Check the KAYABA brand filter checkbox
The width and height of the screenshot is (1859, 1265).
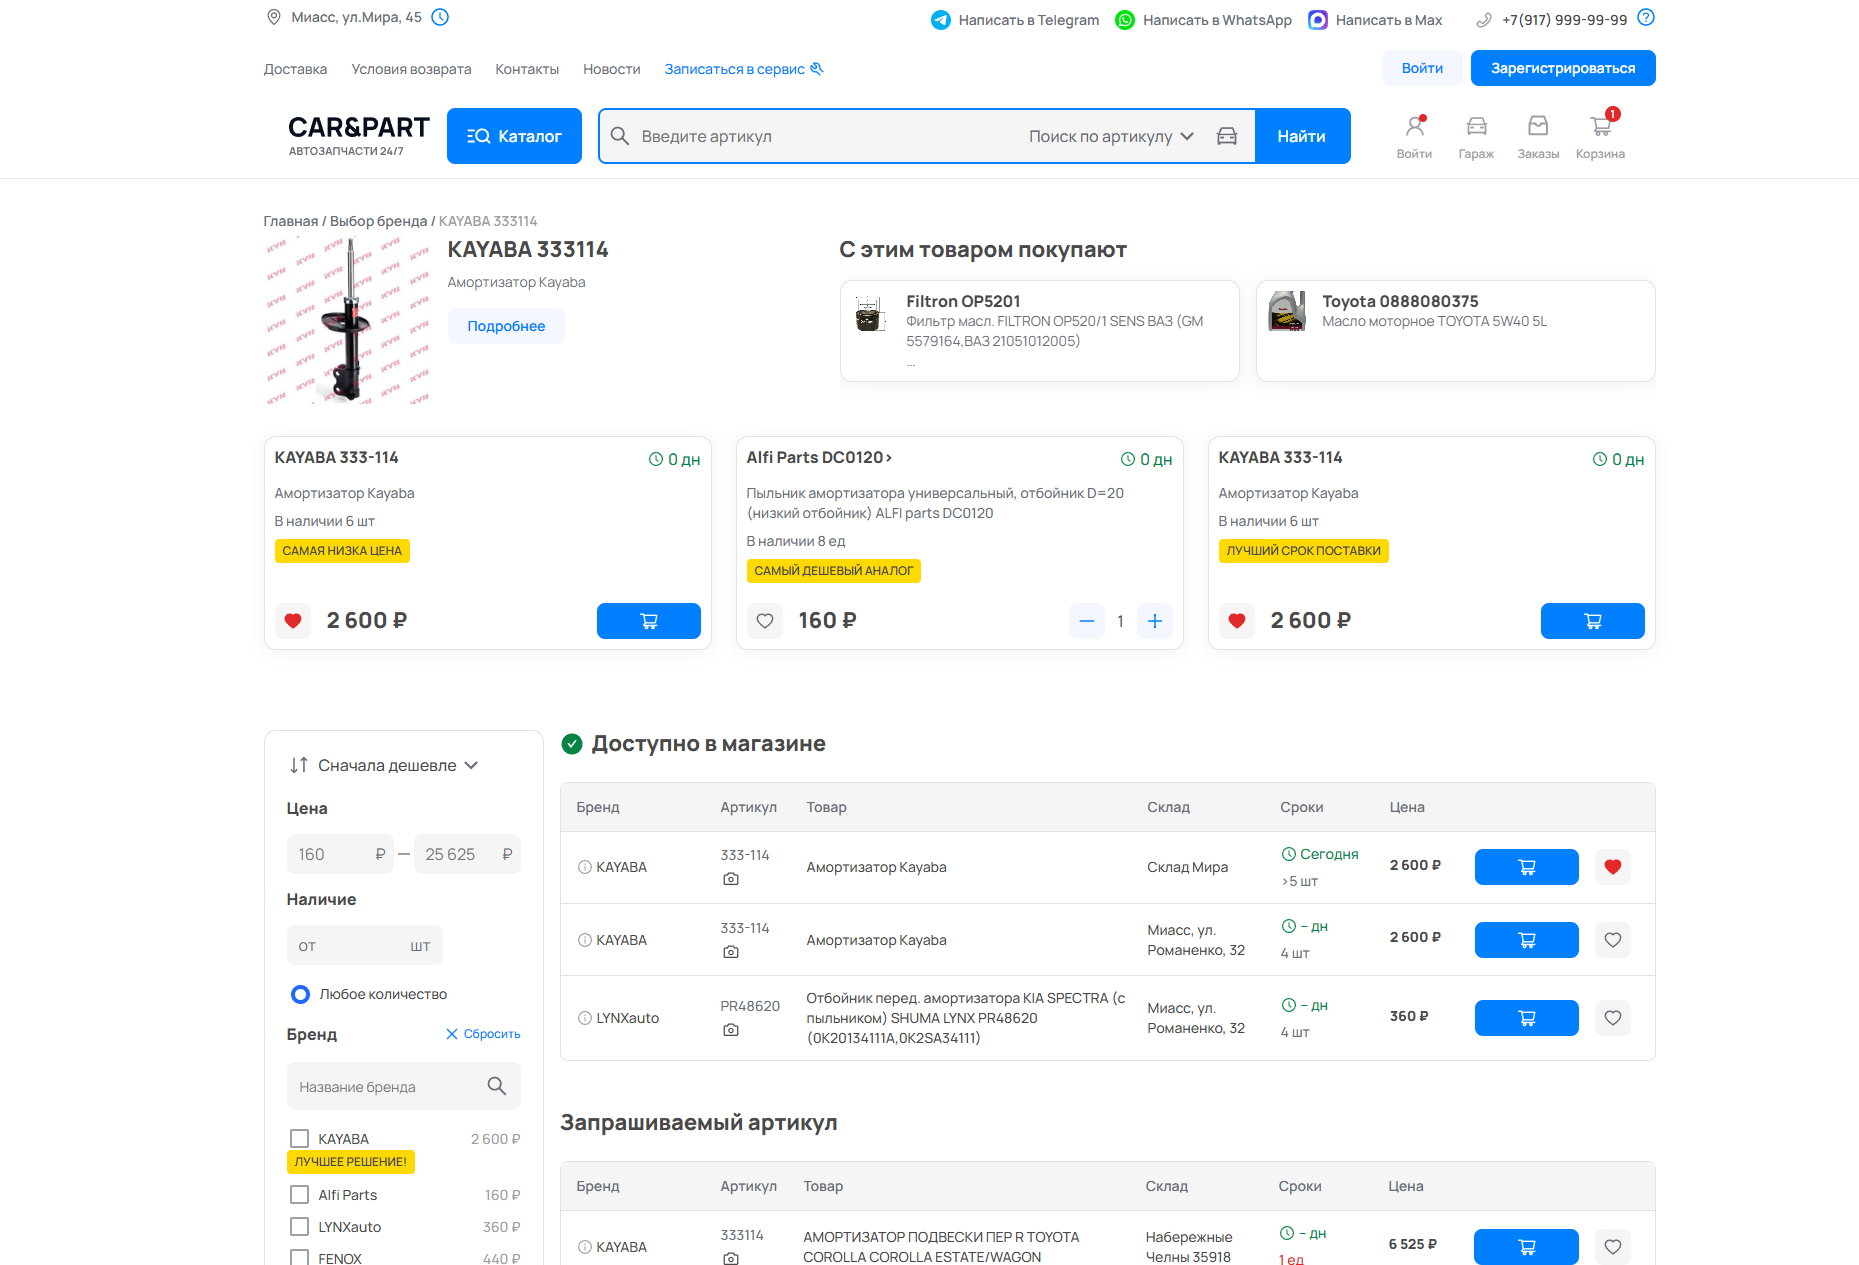299,1138
